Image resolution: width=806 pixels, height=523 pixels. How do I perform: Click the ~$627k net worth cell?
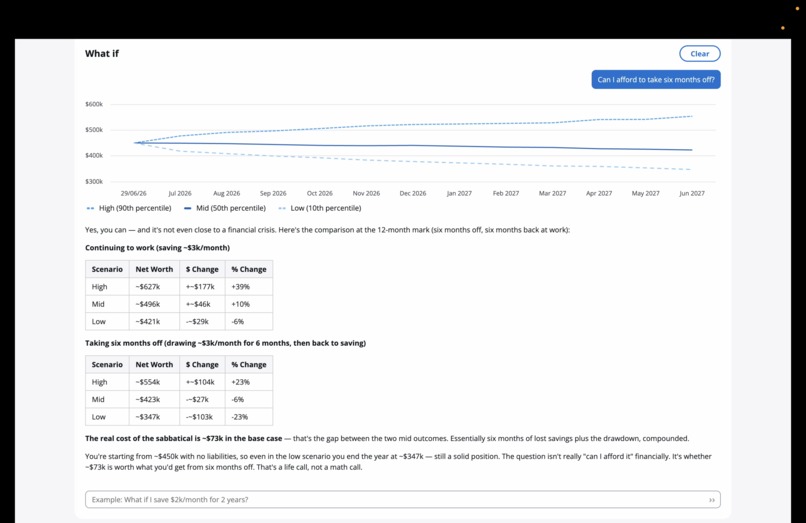154,286
